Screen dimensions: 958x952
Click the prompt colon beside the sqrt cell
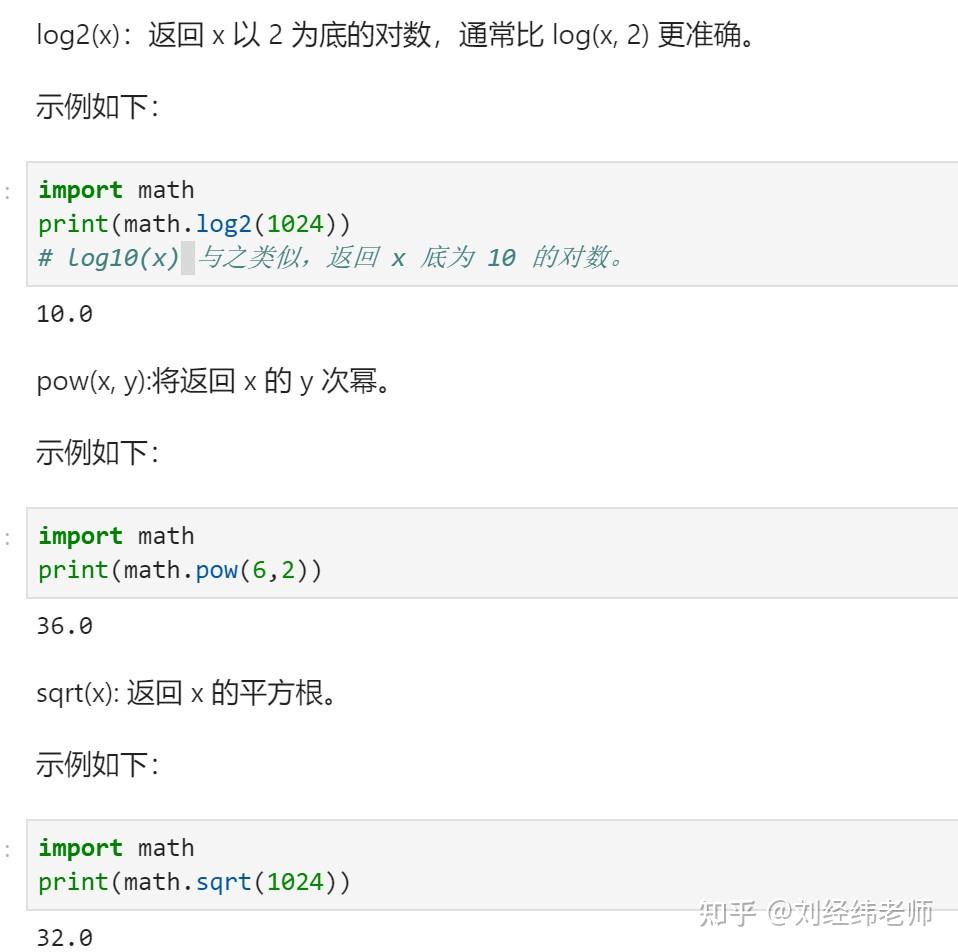click(x=9, y=849)
